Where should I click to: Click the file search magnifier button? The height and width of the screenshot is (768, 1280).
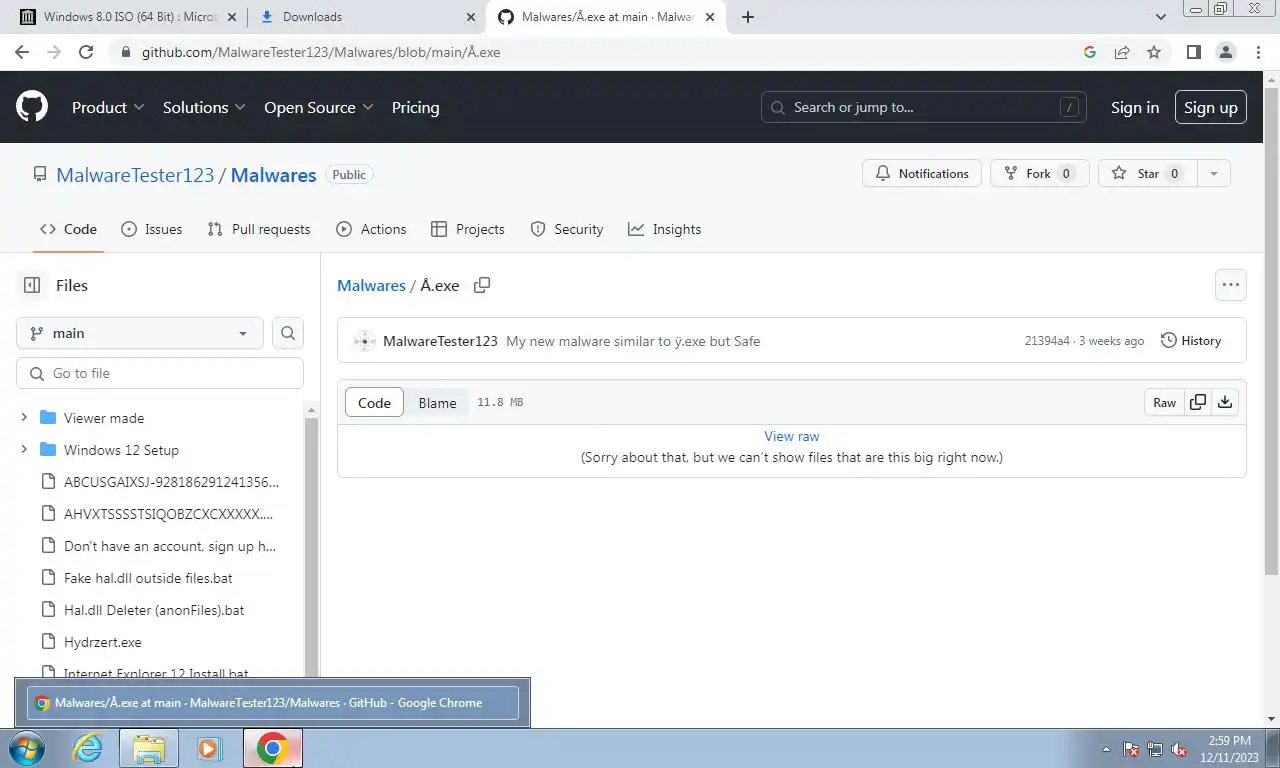[x=288, y=333]
